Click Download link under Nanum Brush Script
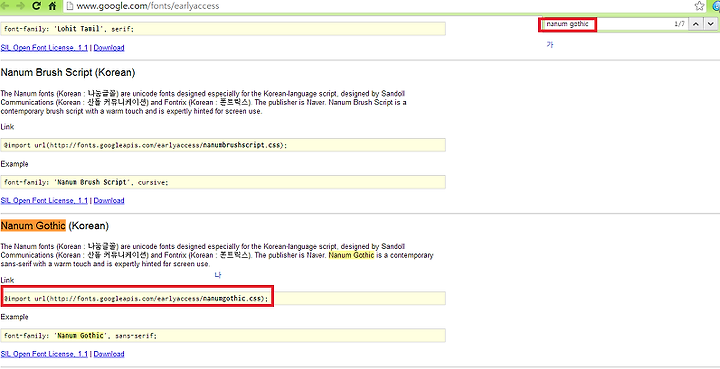Screen dimensions: 720x369 pyautogui.click(x=109, y=201)
